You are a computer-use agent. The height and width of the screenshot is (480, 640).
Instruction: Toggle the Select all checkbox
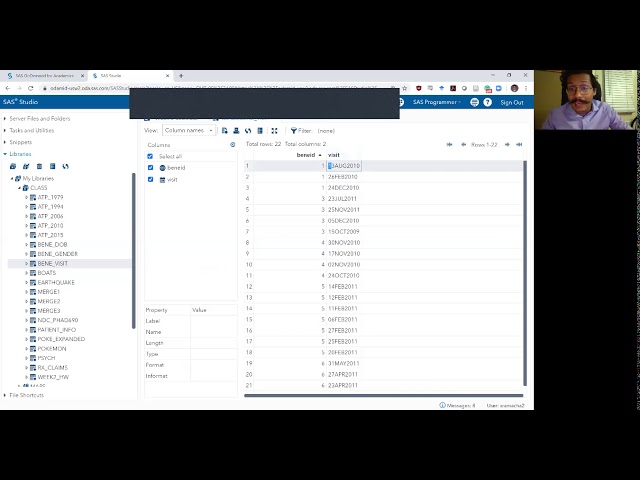pos(150,156)
